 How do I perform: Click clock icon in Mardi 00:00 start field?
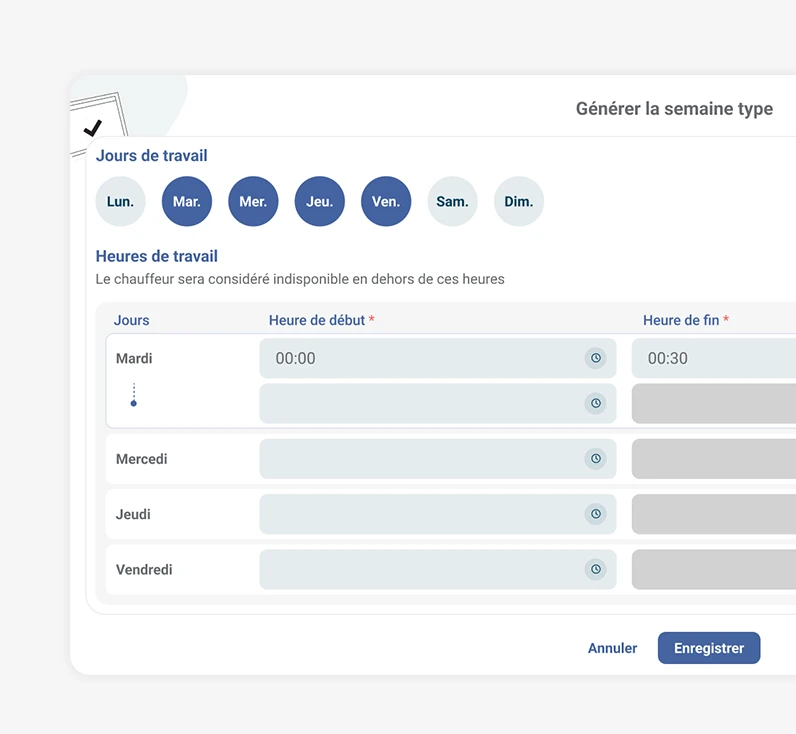click(595, 358)
